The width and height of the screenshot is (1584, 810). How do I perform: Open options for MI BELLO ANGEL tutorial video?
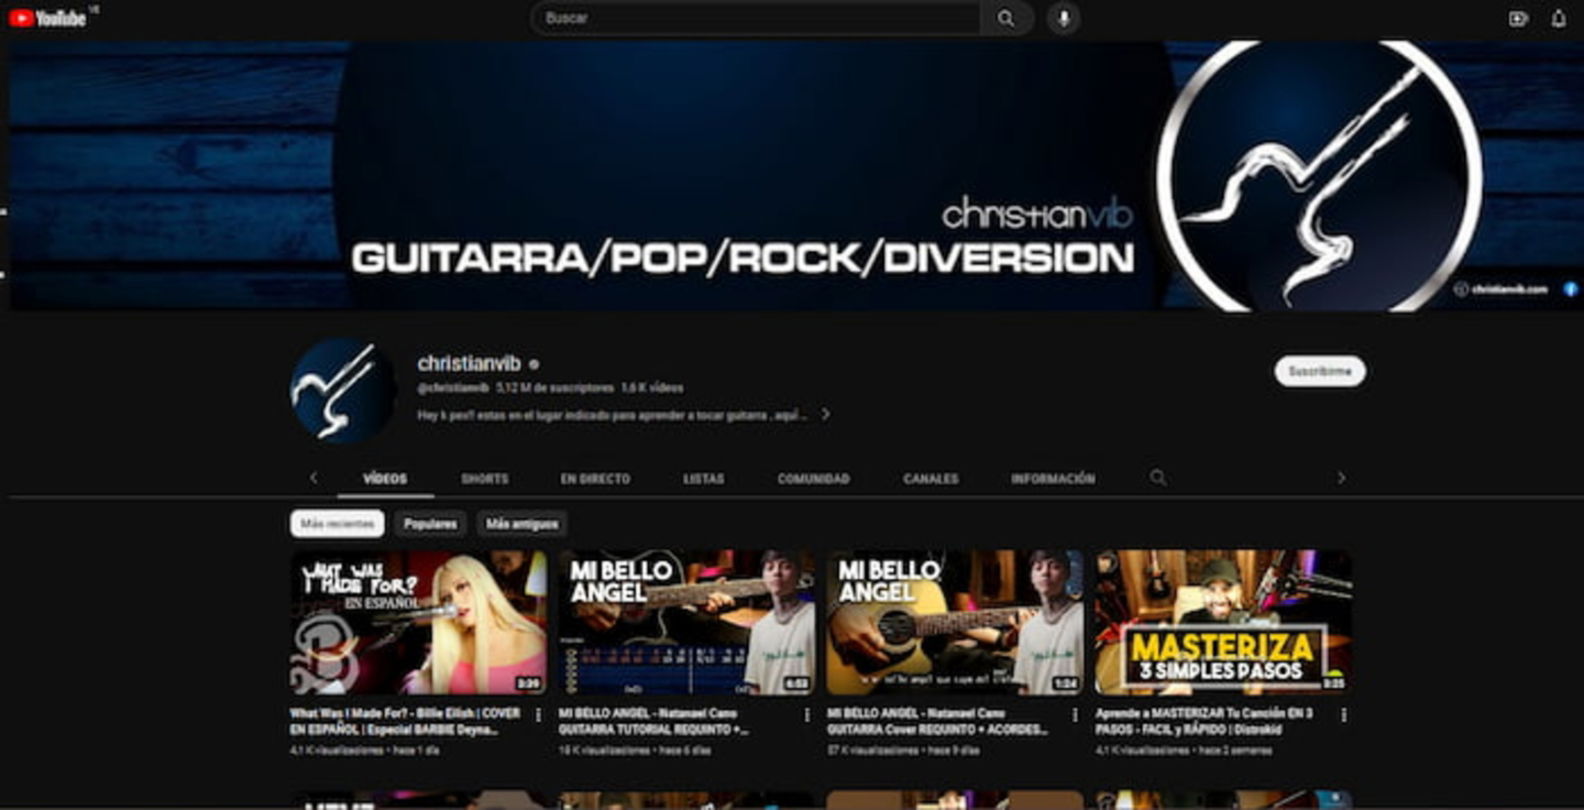[x=807, y=715]
